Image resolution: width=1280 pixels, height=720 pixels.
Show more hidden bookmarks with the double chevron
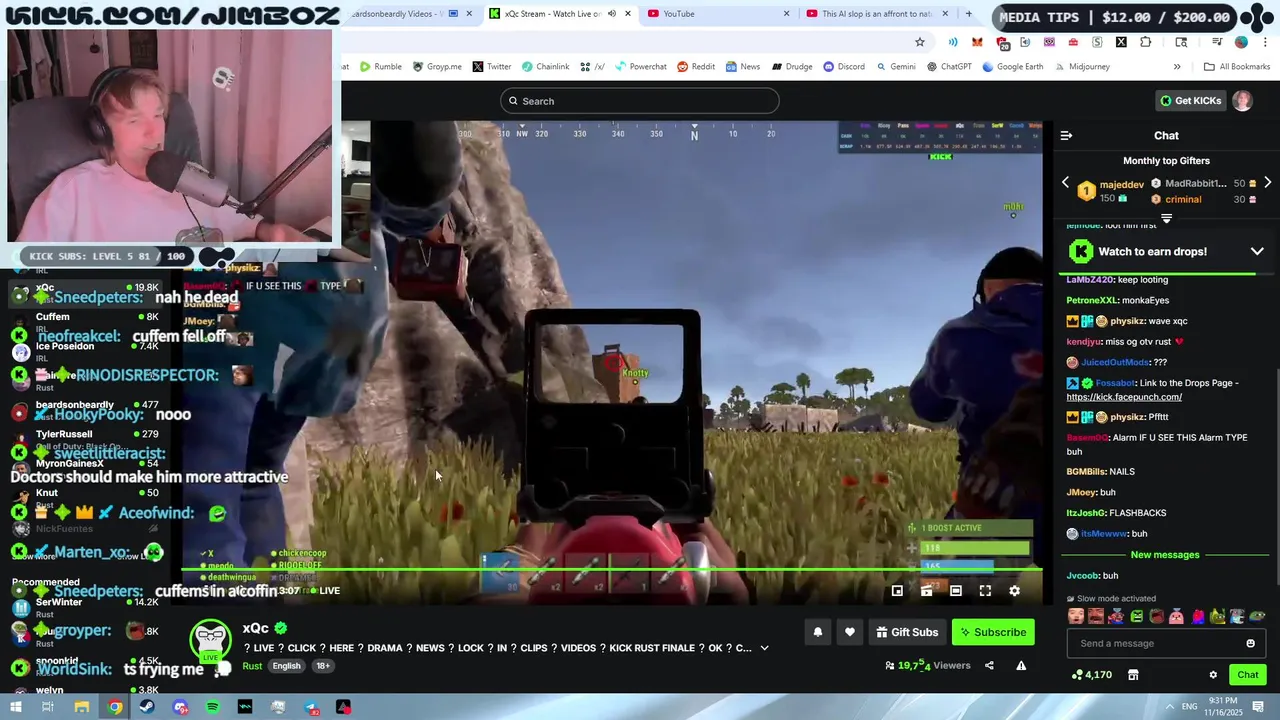1177,67
